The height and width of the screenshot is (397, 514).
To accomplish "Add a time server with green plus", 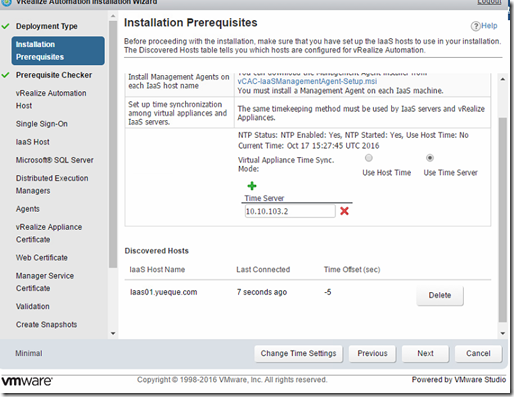I will pyautogui.click(x=252, y=186).
